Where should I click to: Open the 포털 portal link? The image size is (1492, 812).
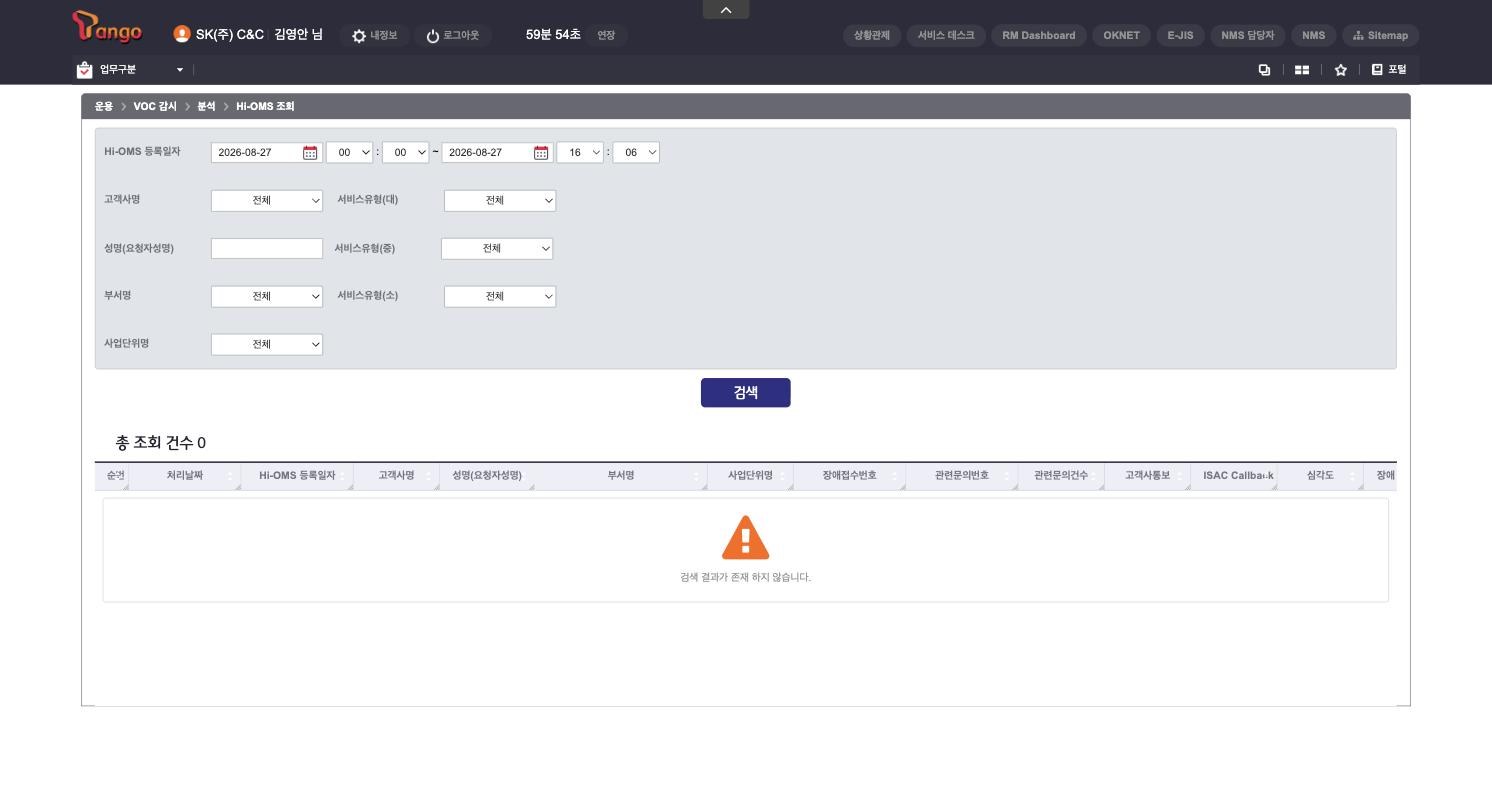coord(1389,70)
